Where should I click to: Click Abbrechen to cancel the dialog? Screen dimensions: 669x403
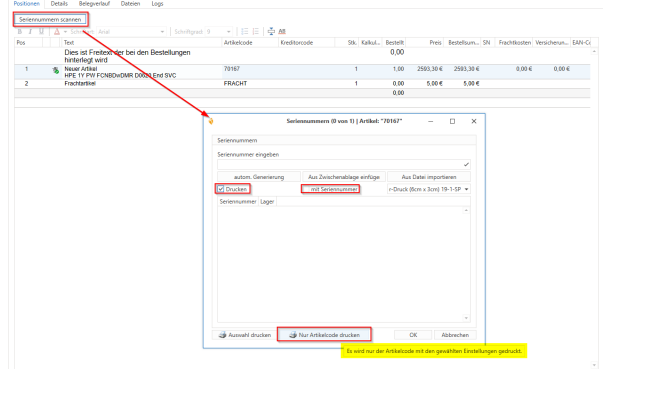click(454, 335)
